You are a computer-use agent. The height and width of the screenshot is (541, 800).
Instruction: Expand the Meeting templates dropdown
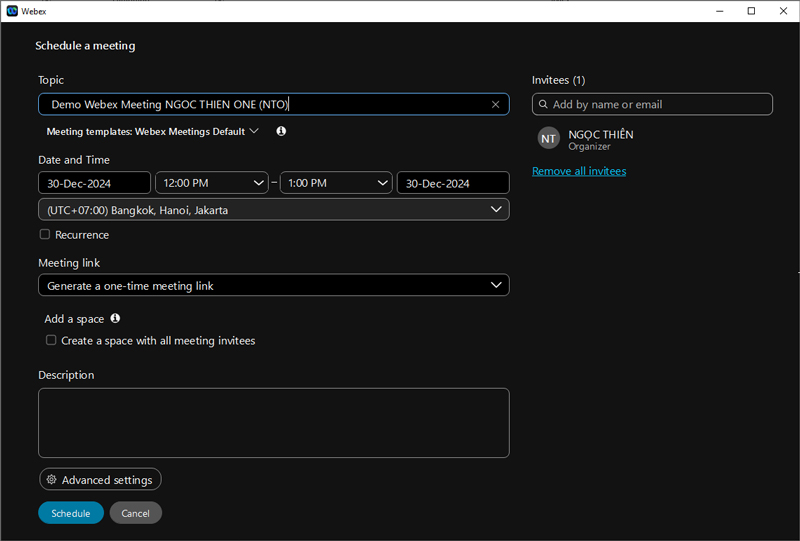pos(153,132)
